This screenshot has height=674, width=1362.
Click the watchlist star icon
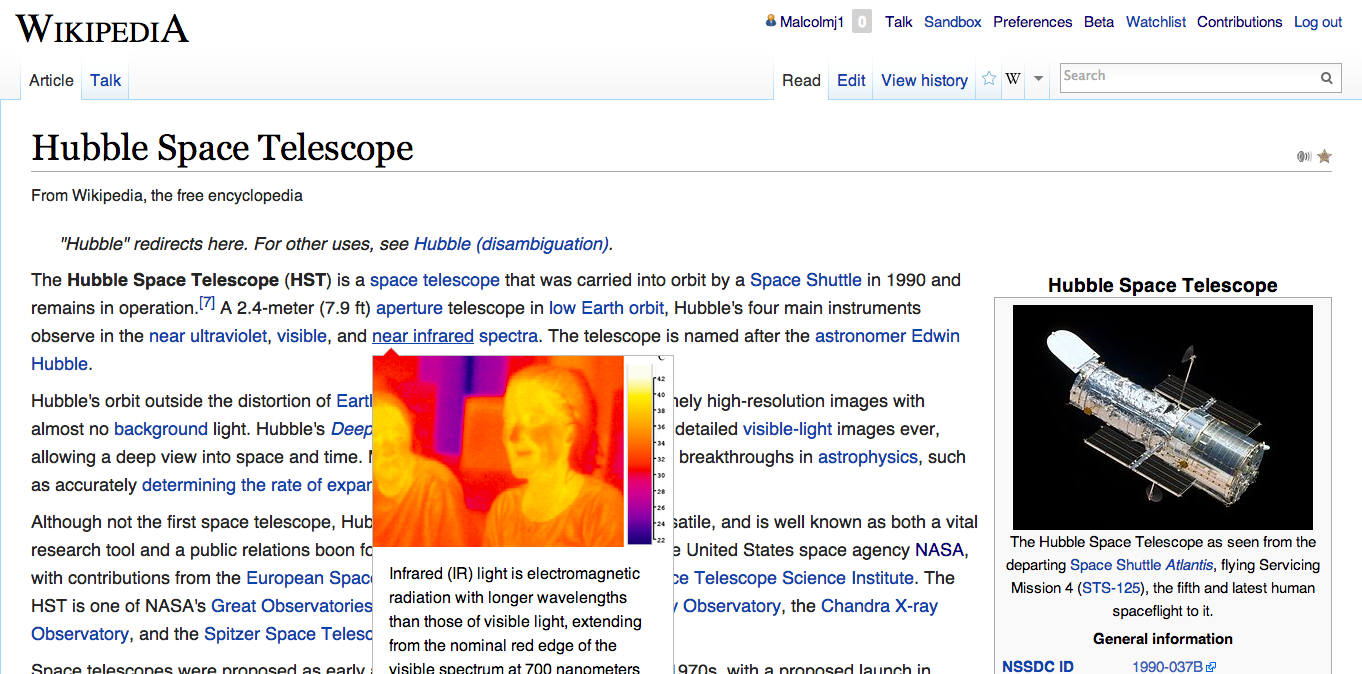989,79
